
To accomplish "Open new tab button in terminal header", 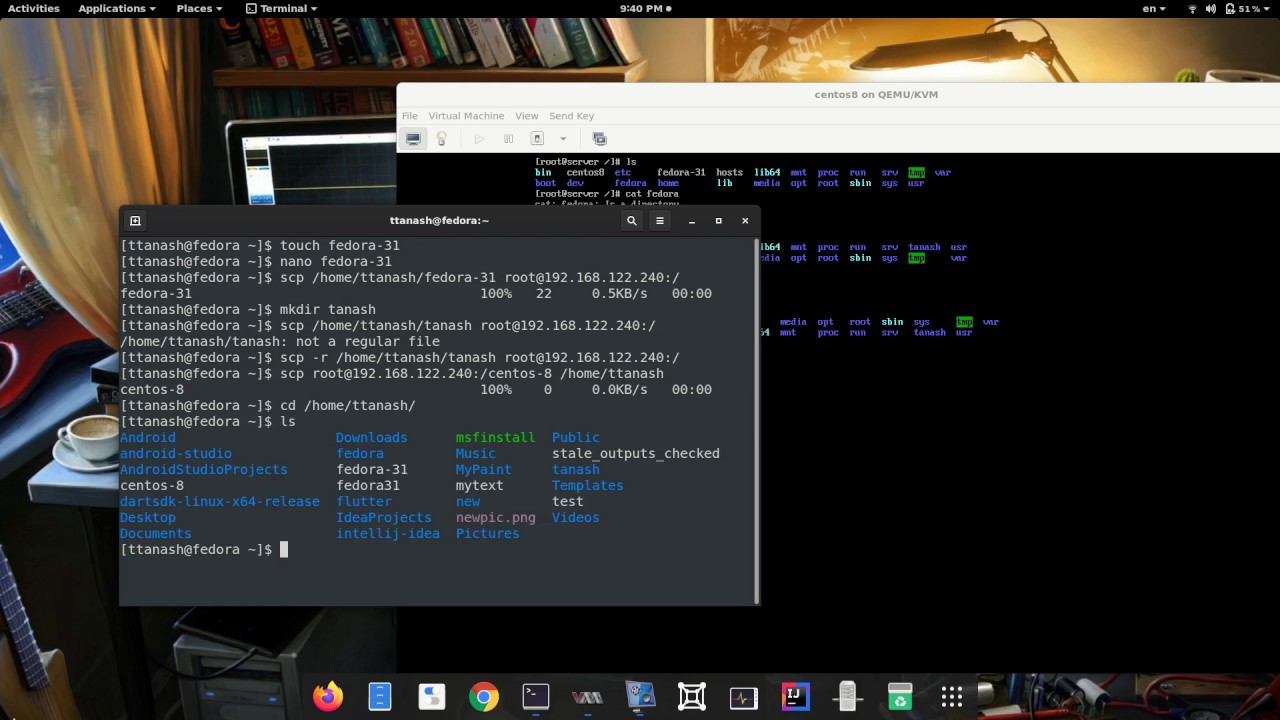I will (135, 221).
